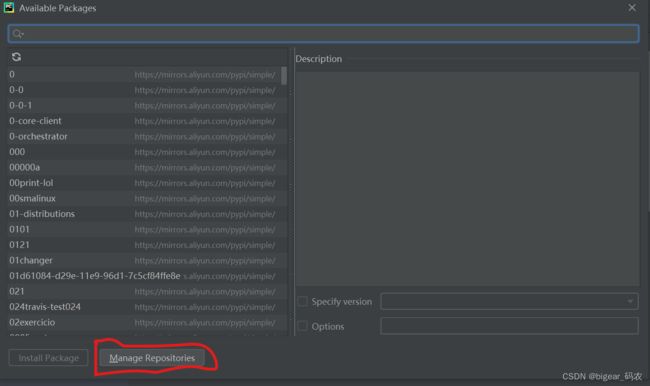Click the Manage Repositories button

pos(152,358)
